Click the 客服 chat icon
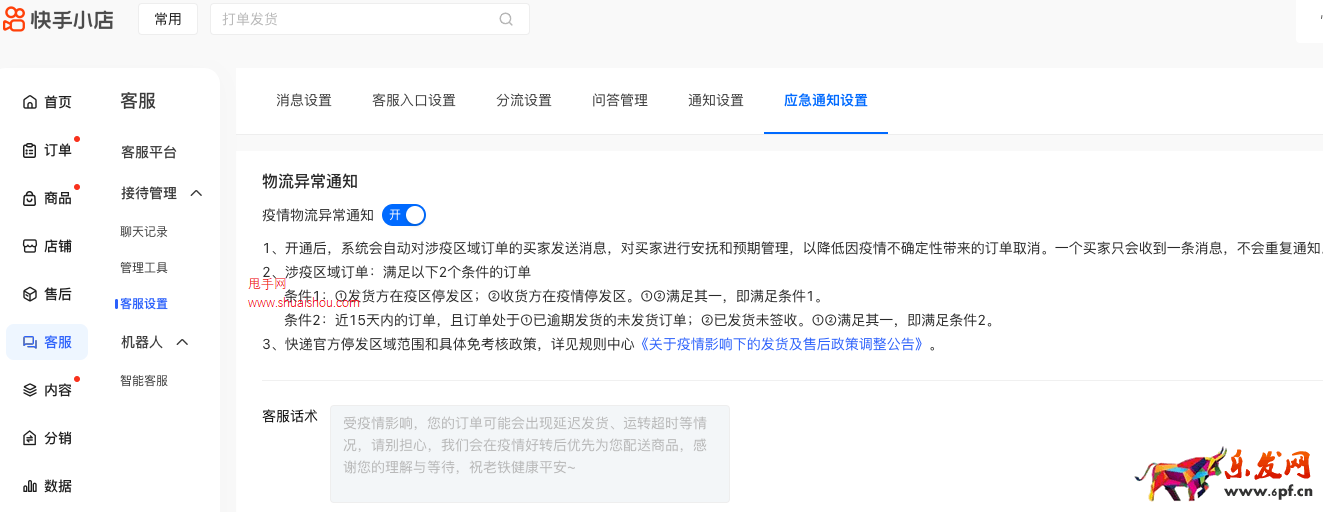 pyautogui.click(x=30, y=342)
